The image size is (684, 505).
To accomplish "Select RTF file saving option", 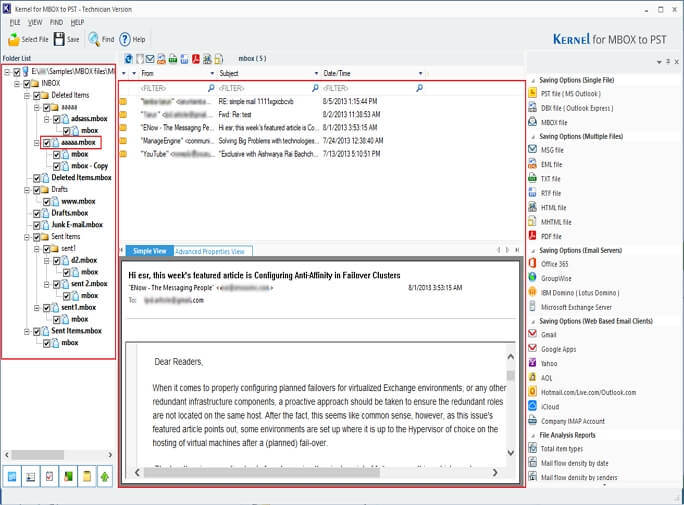I will (551, 193).
